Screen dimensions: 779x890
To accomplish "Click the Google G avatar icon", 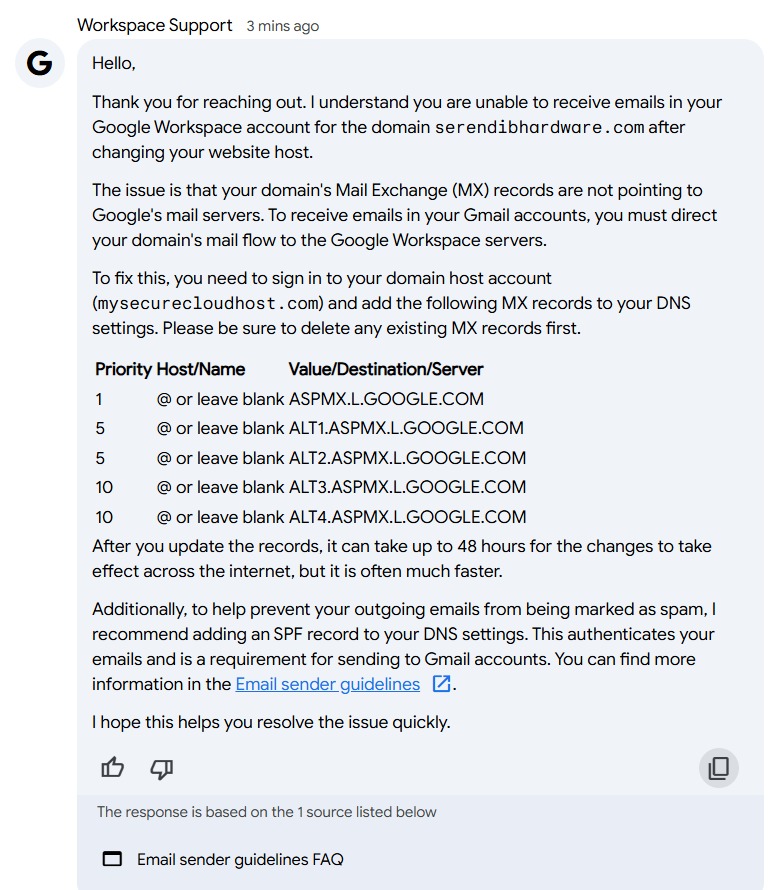I will [x=39, y=63].
